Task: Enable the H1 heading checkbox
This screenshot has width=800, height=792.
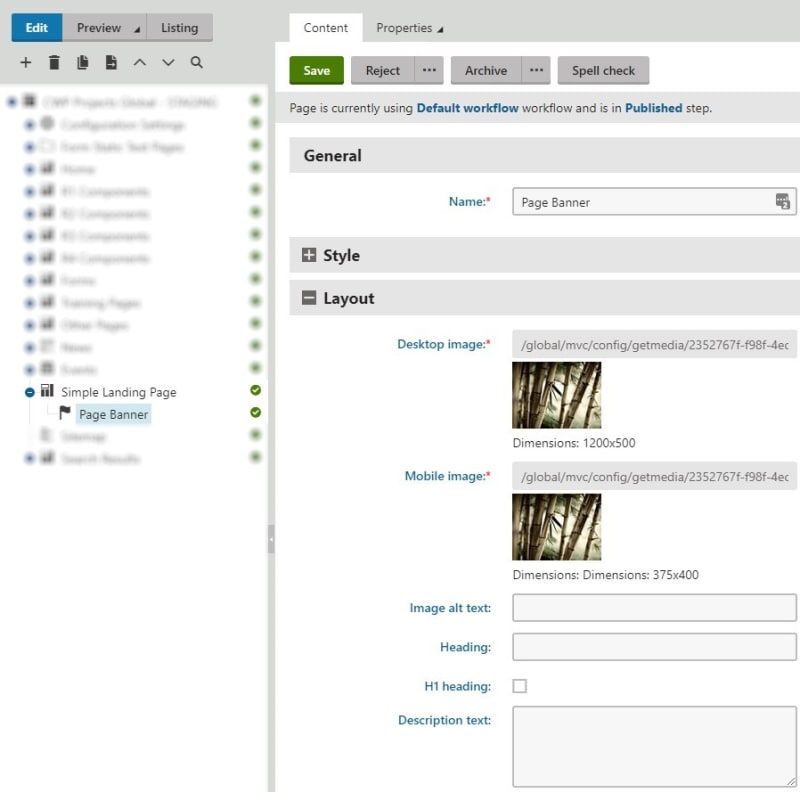Action: pos(520,686)
